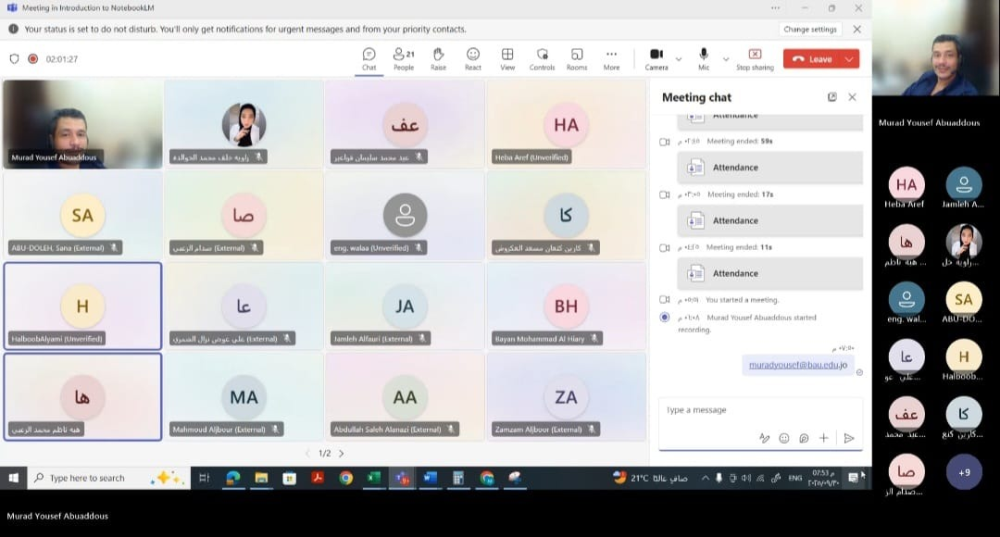Expand the Camera options dropdown arrow
Viewport: 1000px width, 537px height.
pyautogui.click(x=679, y=59)
